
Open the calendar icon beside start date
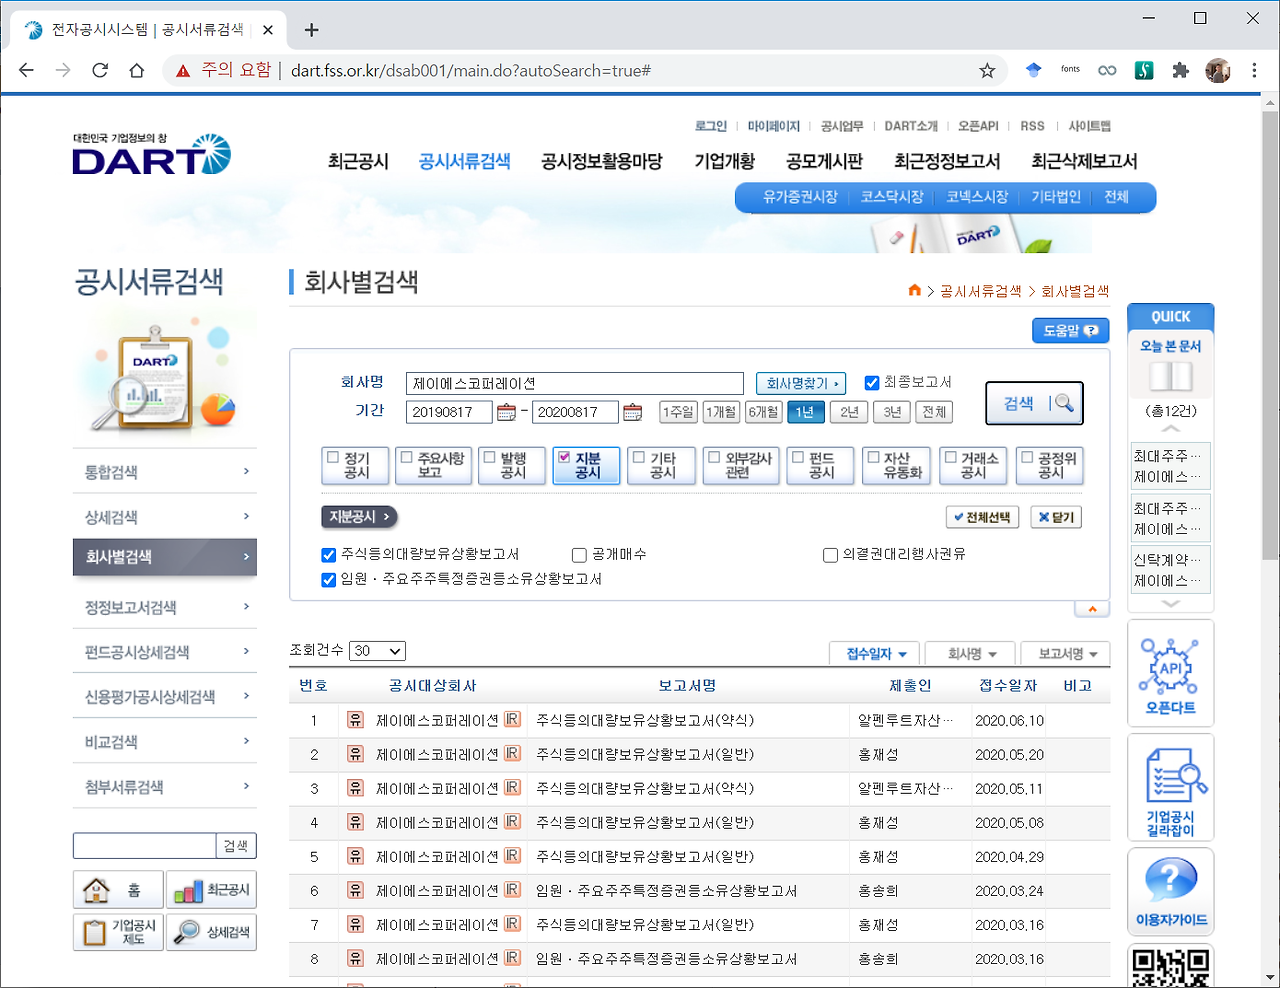point(504,411)
